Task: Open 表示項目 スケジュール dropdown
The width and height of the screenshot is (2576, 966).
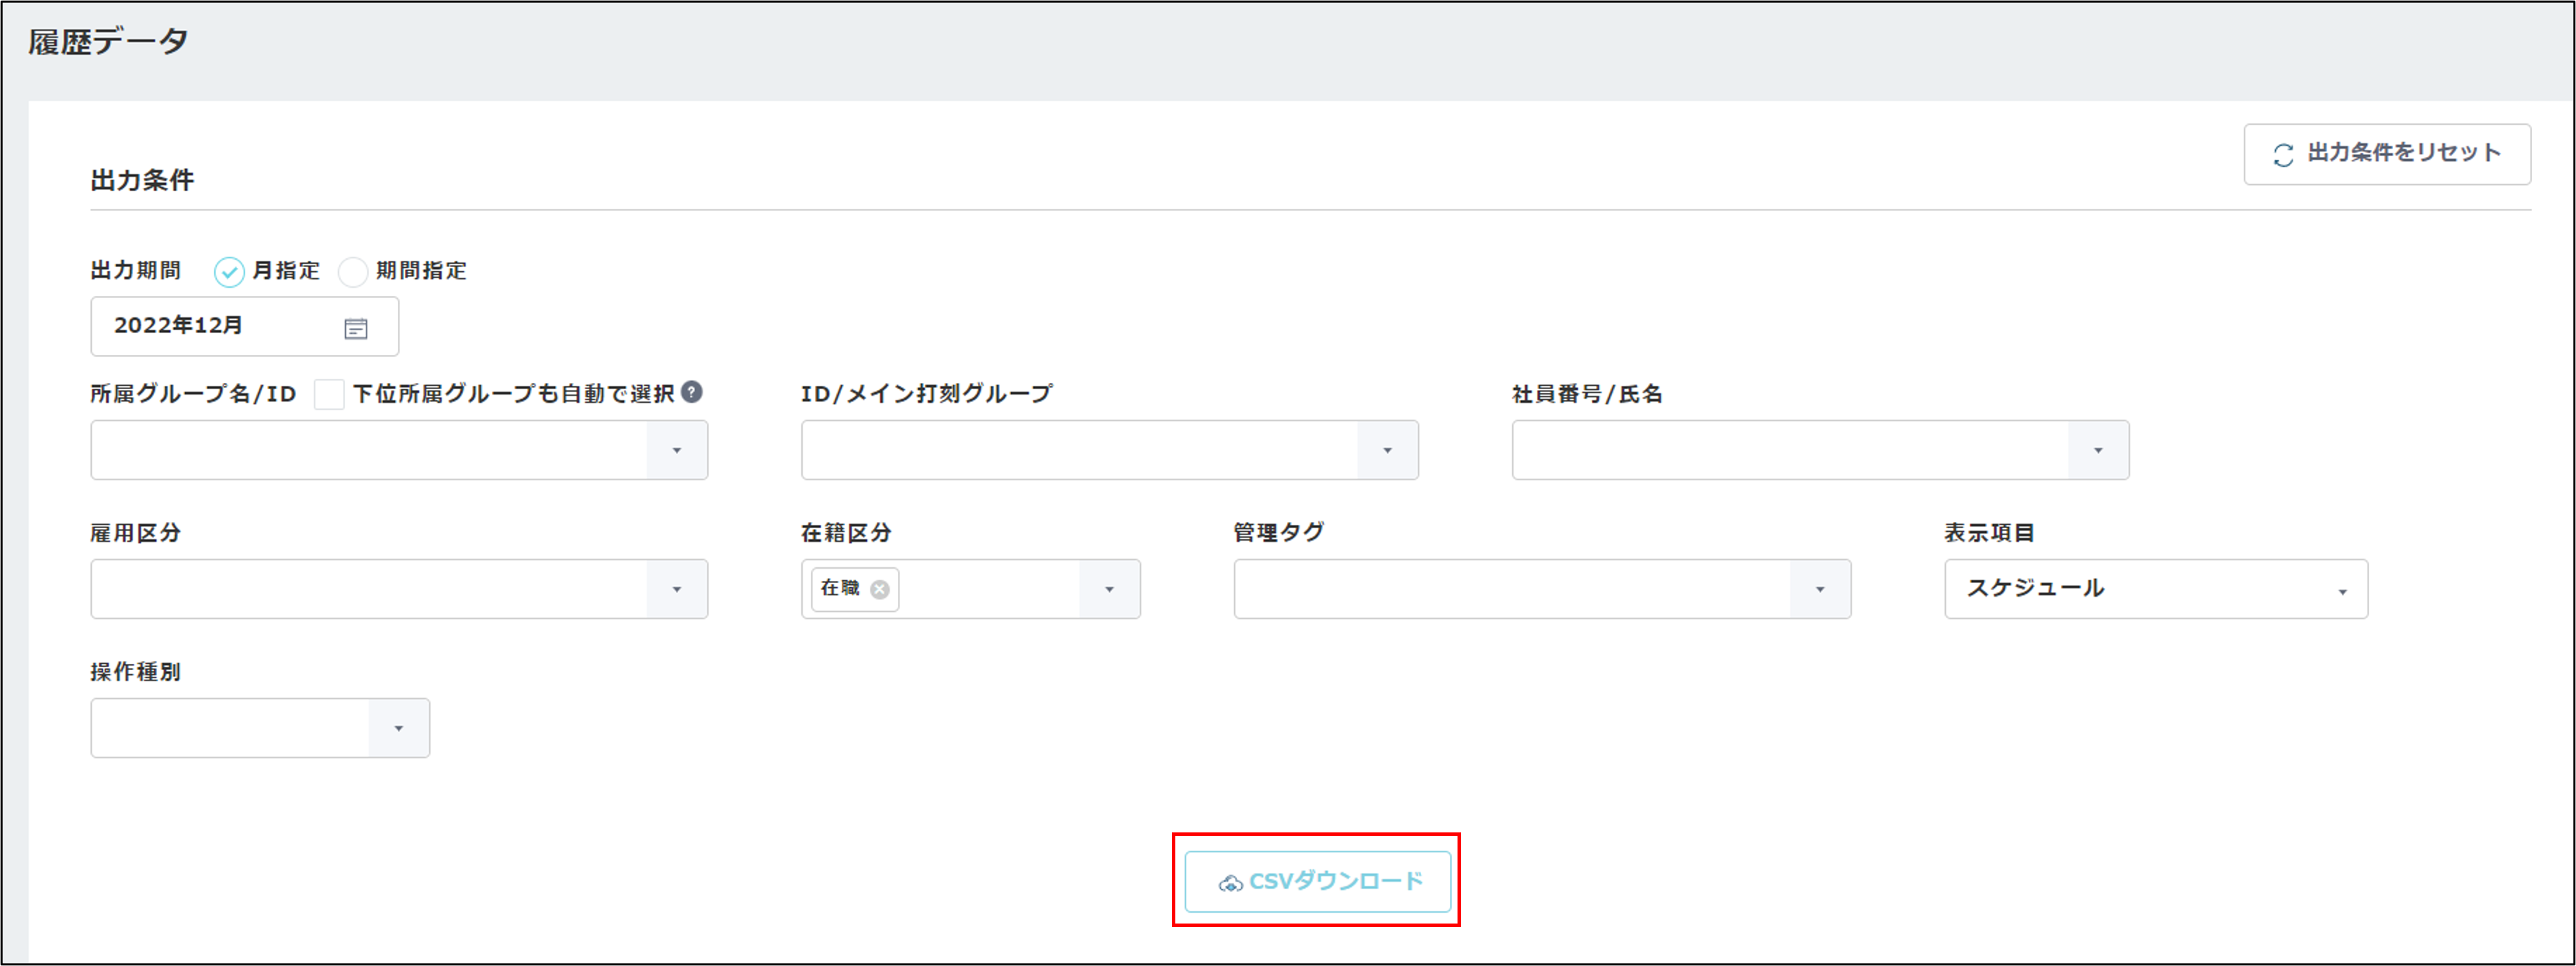Action: (x=2155, y=589)
